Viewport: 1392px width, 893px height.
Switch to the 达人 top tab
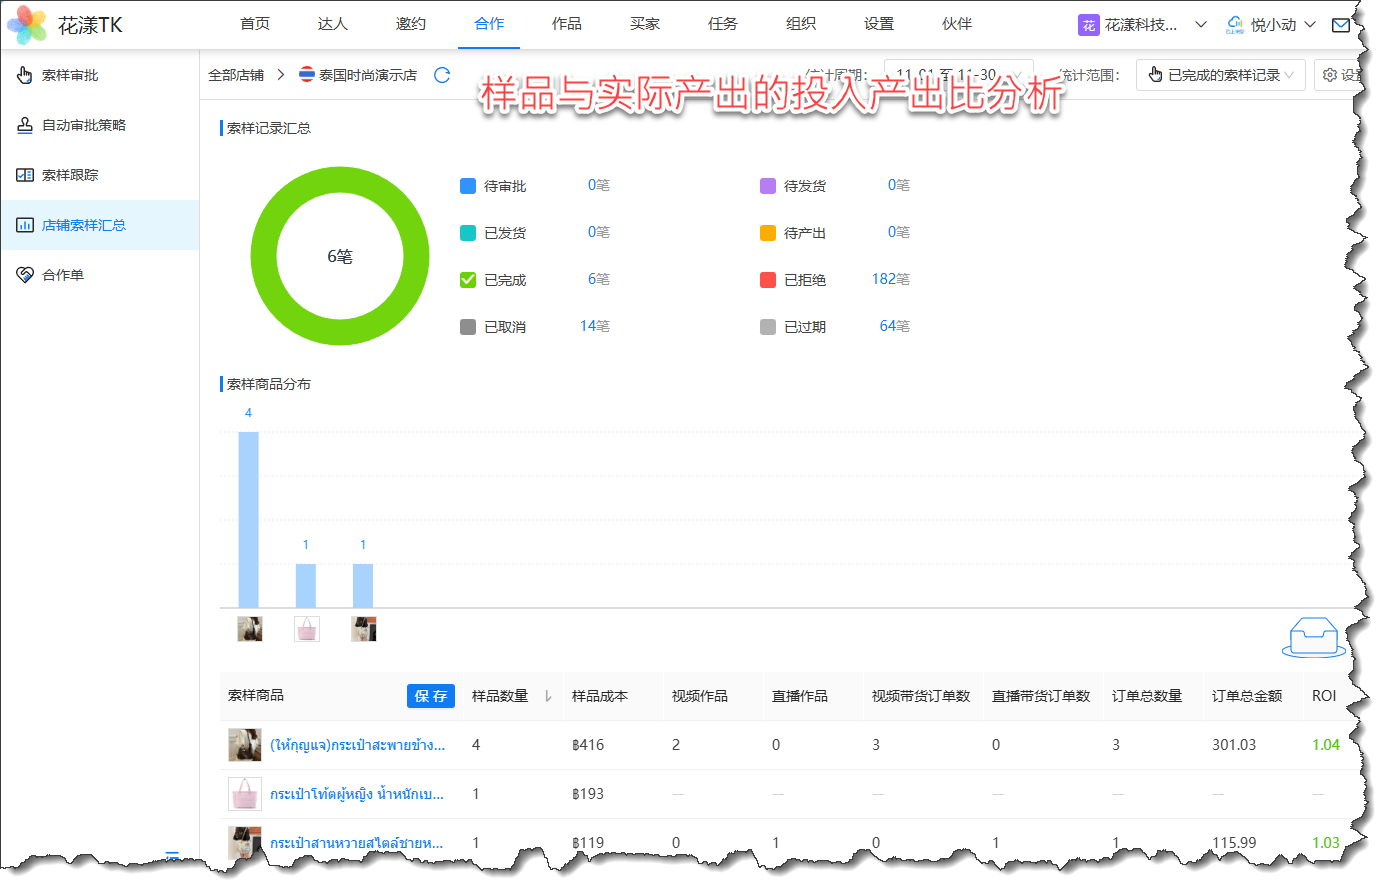point(332,24)
